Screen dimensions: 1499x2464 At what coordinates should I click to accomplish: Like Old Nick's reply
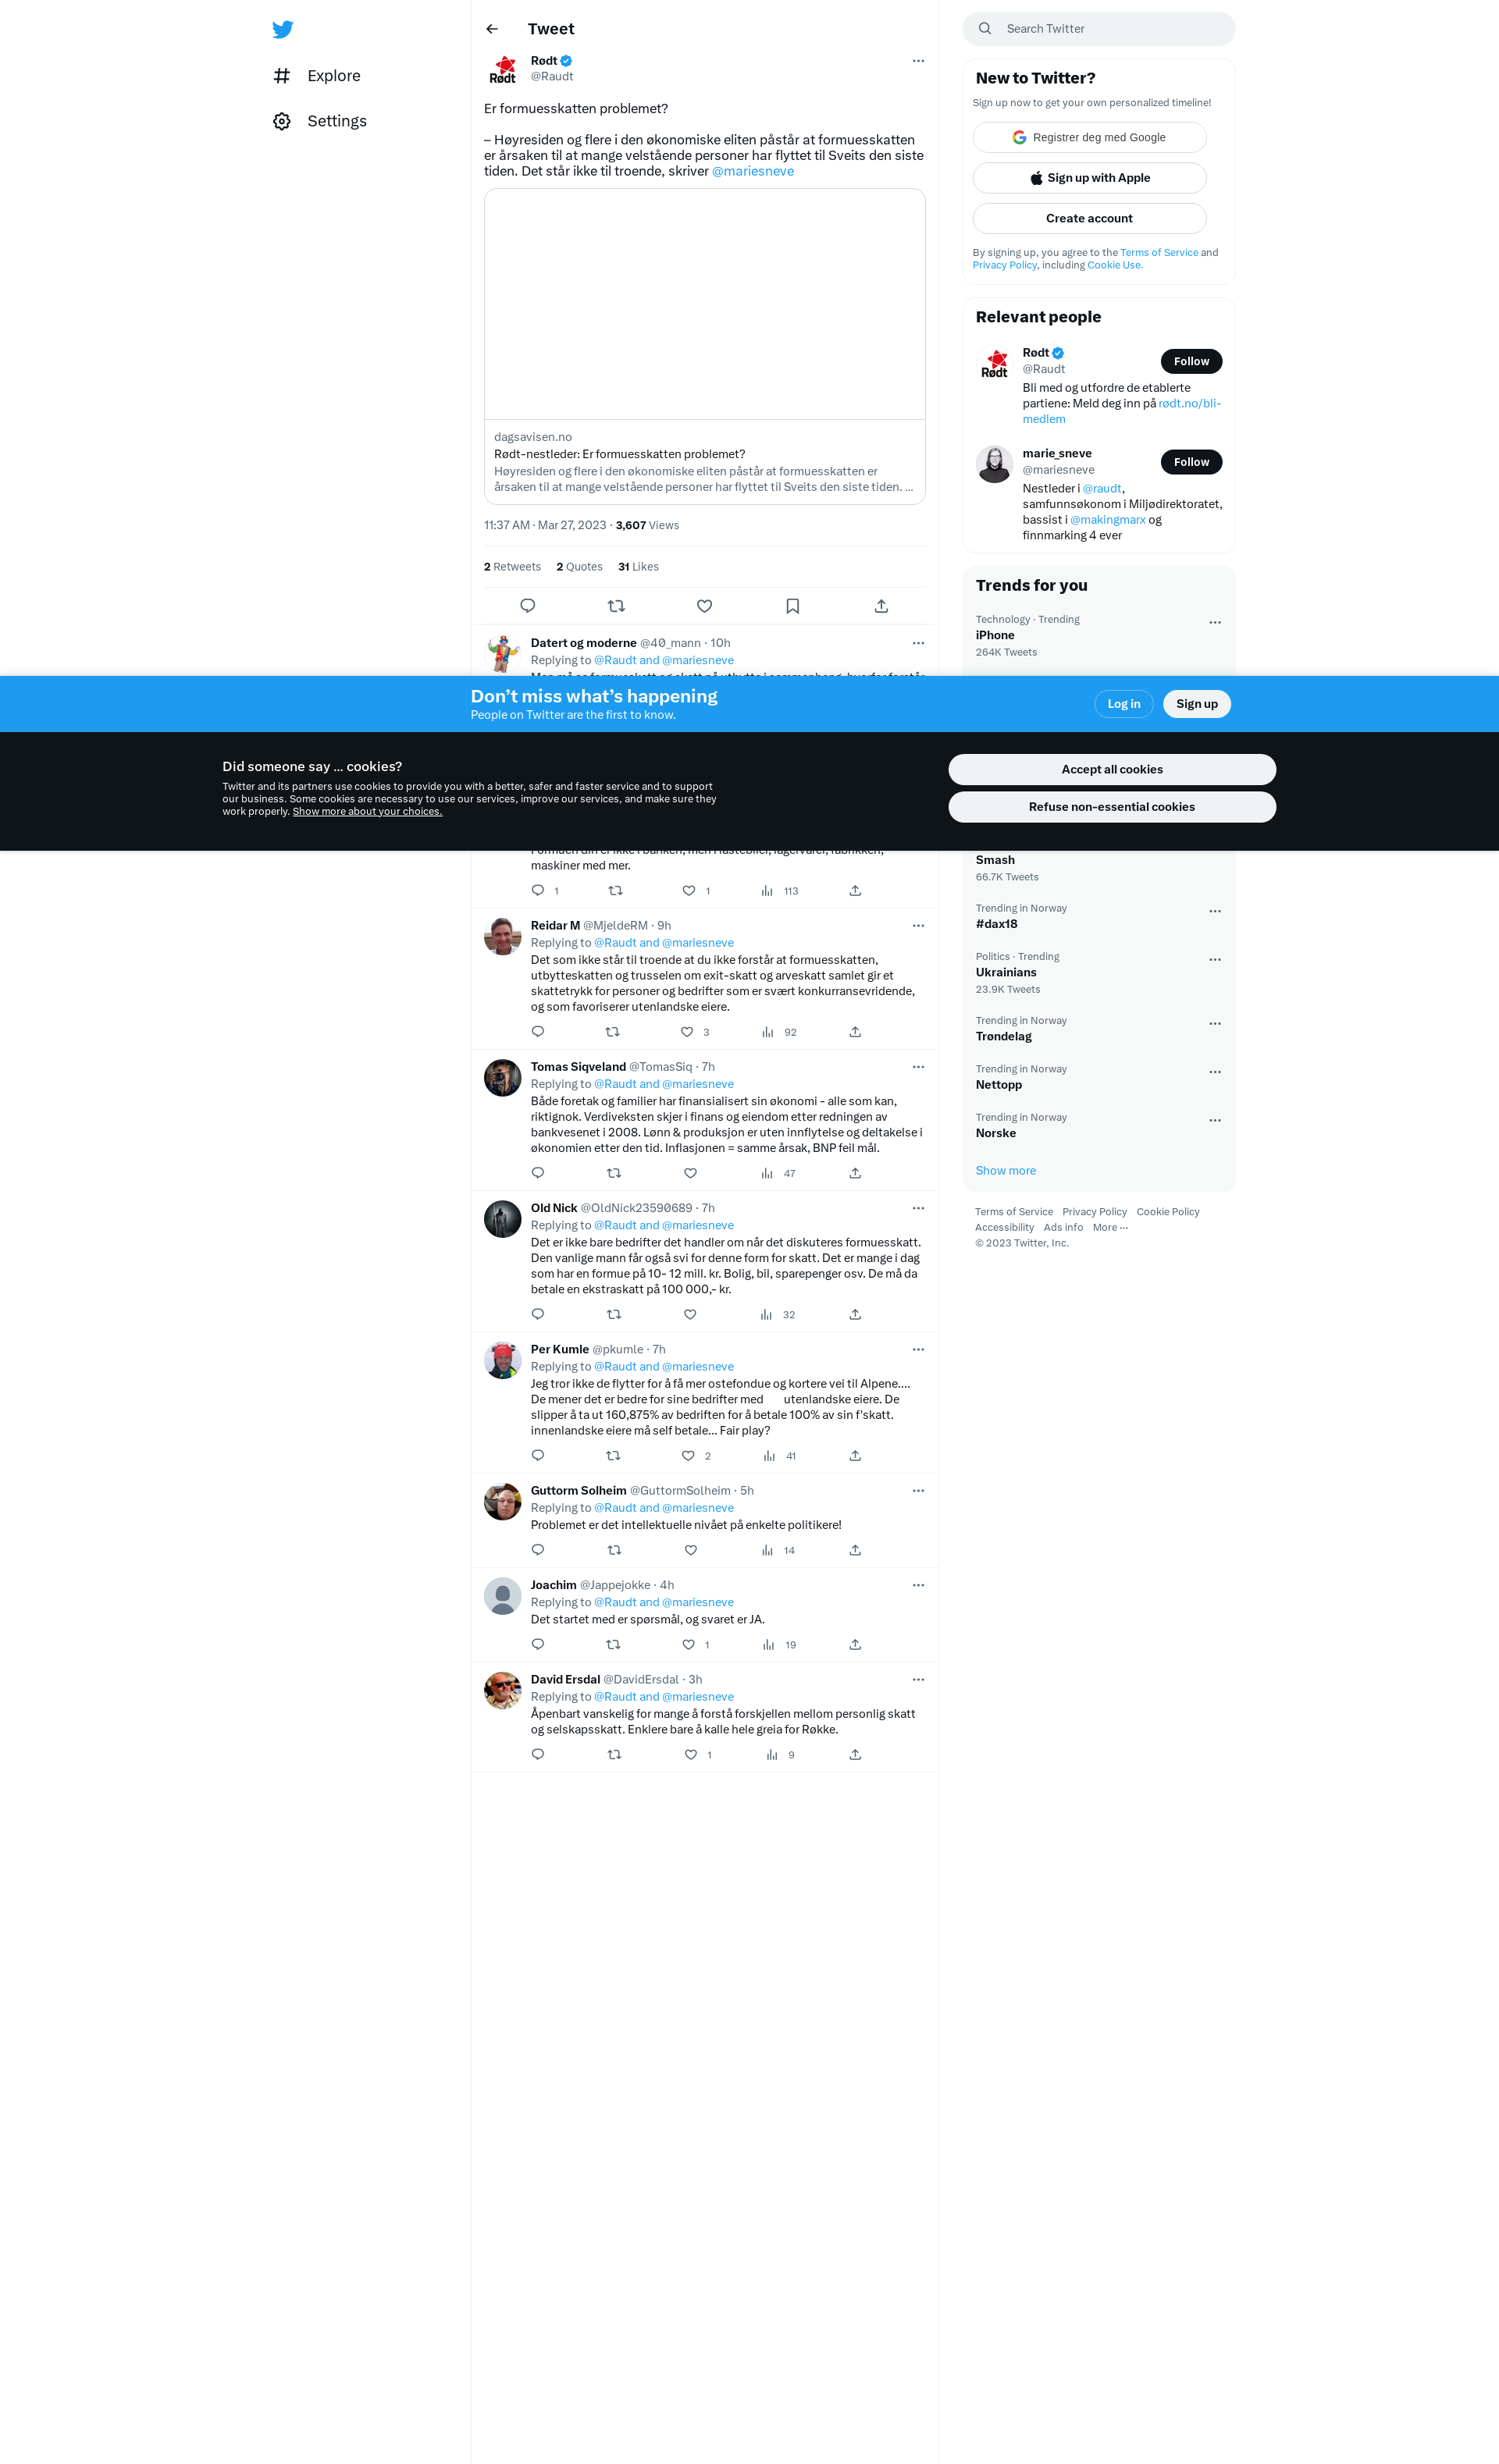pyautogui.click(x=690, y=1314)
